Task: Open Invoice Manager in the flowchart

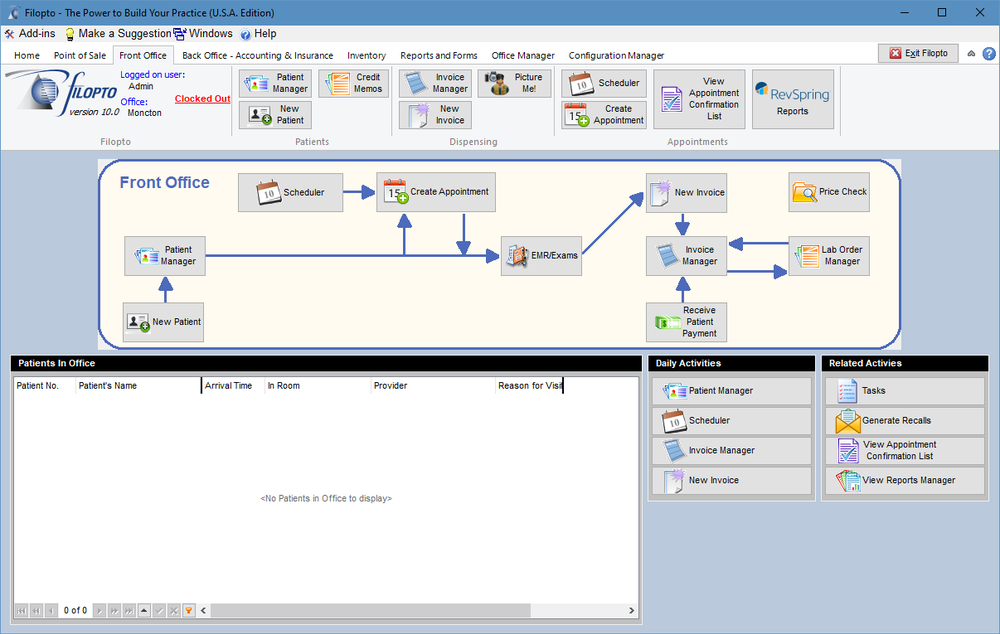Action: point(686,256)
